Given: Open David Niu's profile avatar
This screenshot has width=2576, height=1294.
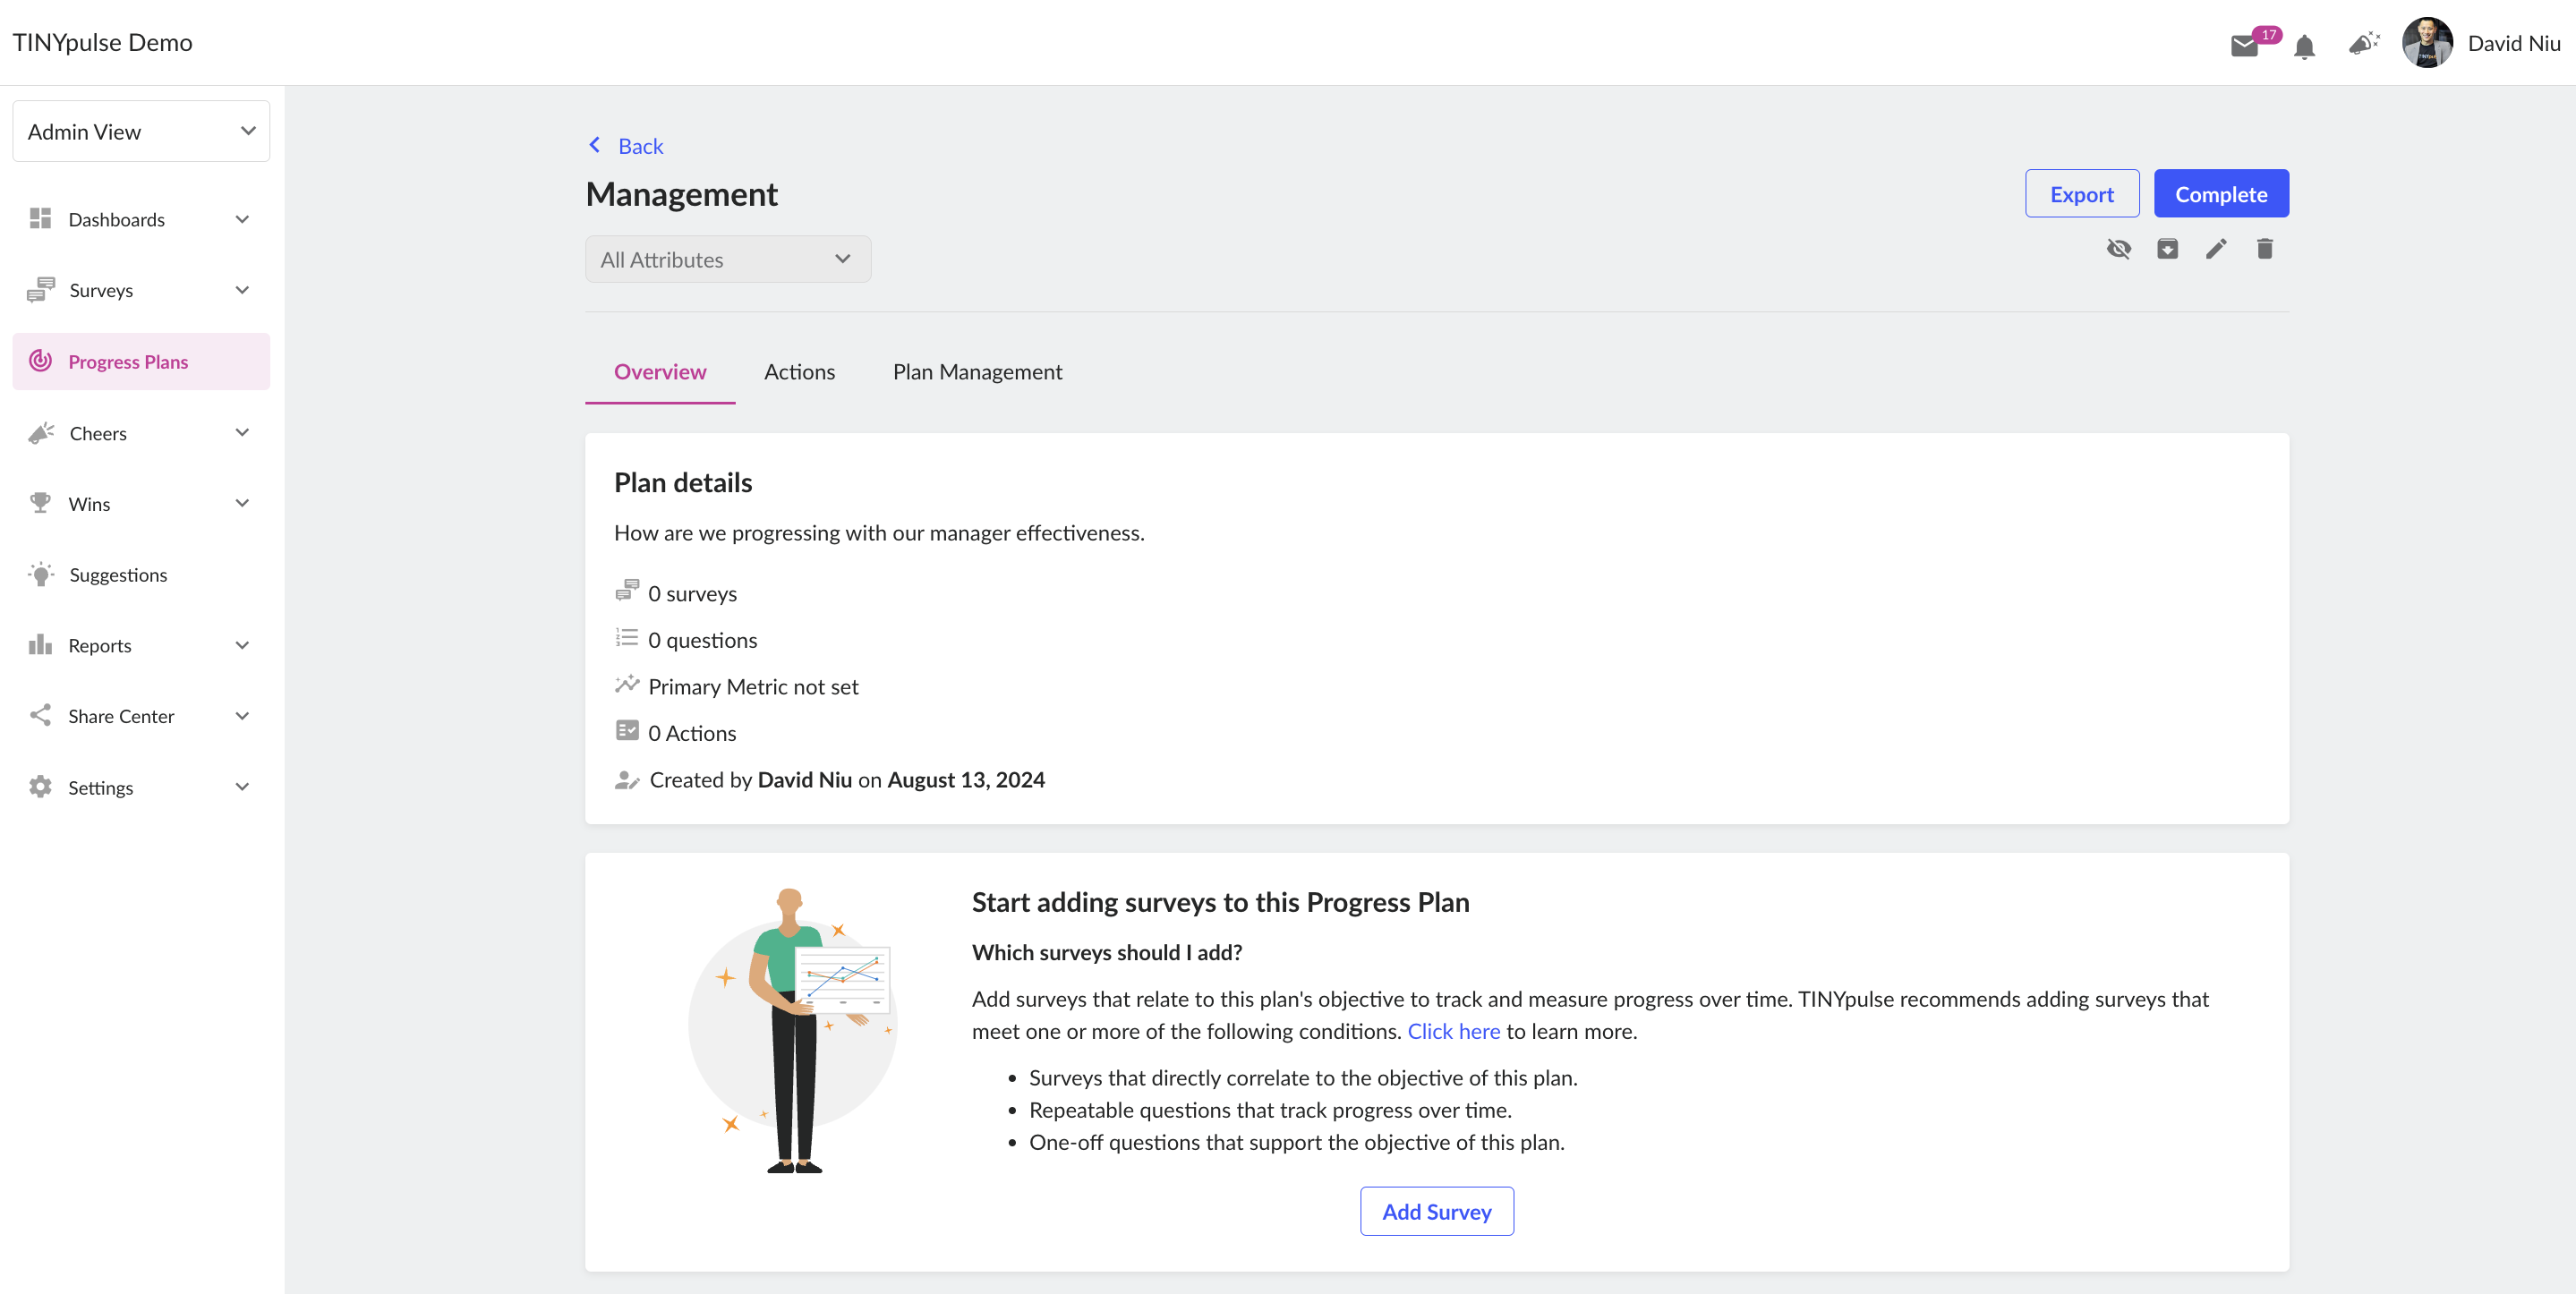Looking at the screenshot, I should pyautogui.click(x=2428, y=43).
